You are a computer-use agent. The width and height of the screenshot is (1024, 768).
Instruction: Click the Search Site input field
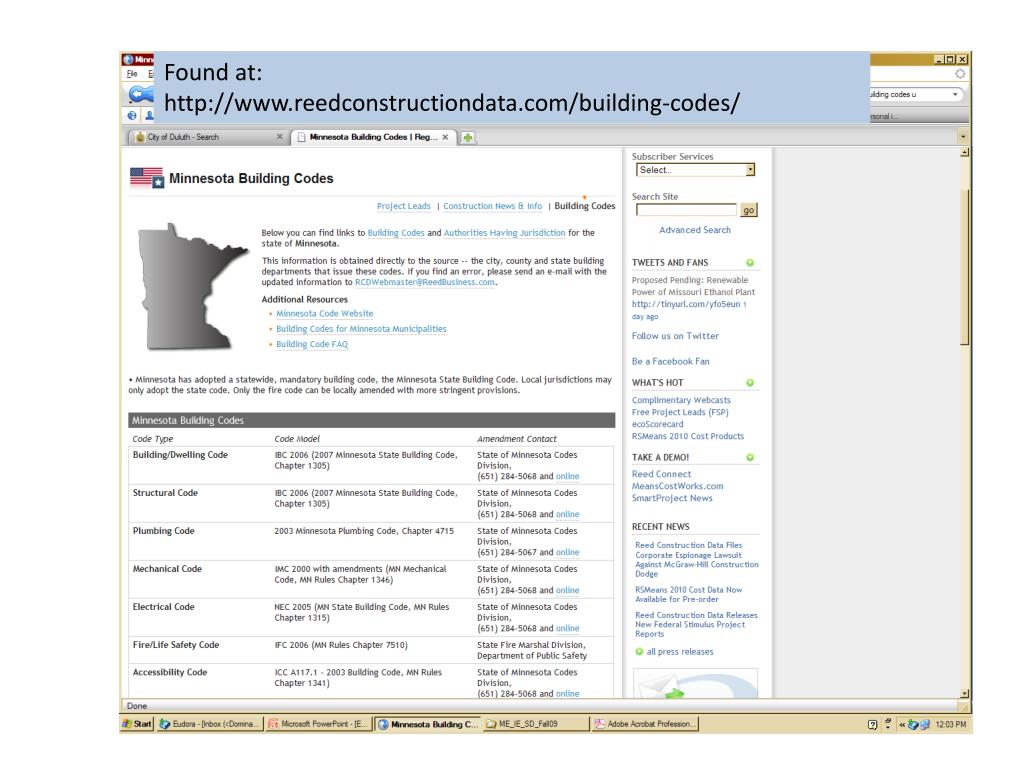pos(686,210)
